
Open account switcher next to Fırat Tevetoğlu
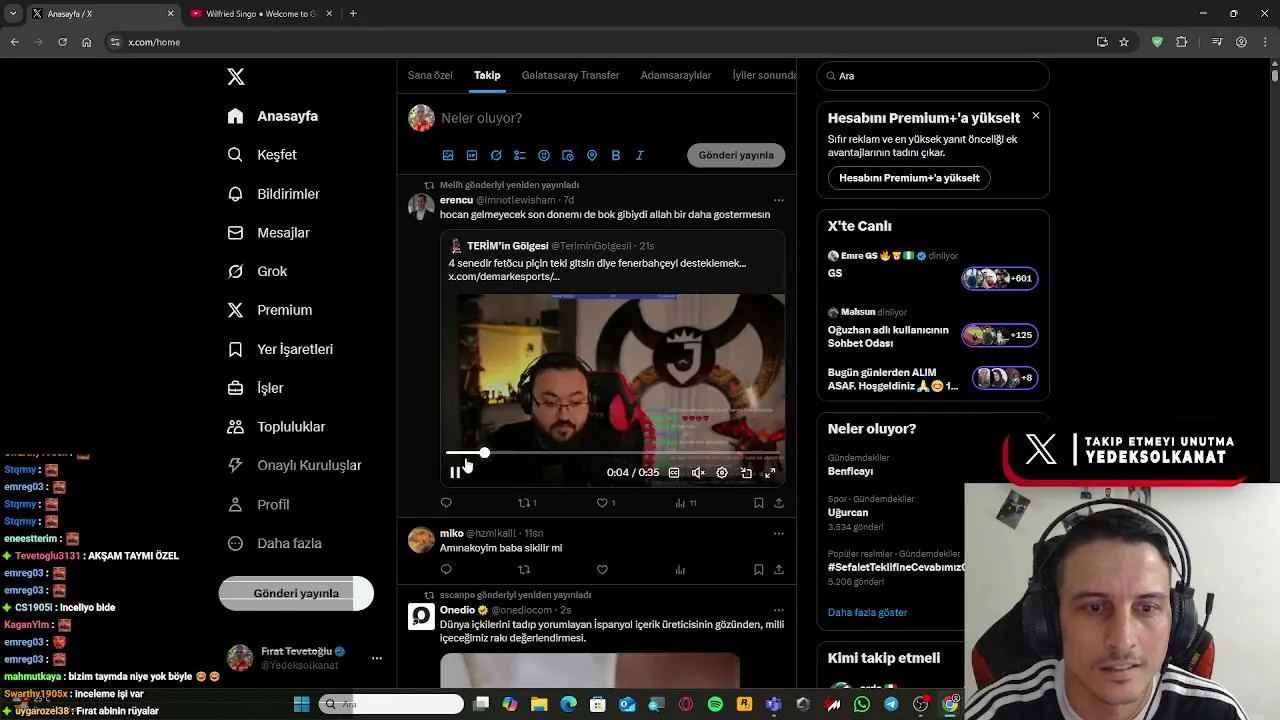[x=377, y=658]
